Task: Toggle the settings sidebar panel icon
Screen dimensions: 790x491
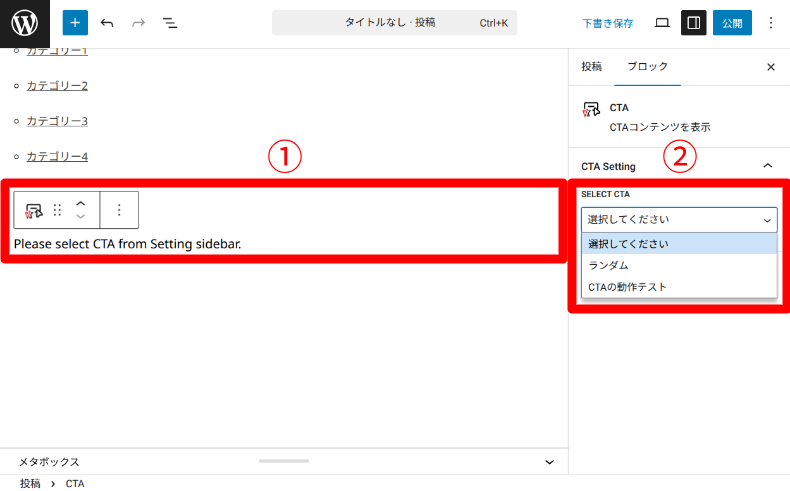Action: pyautogui.click(x=693, y=23)
